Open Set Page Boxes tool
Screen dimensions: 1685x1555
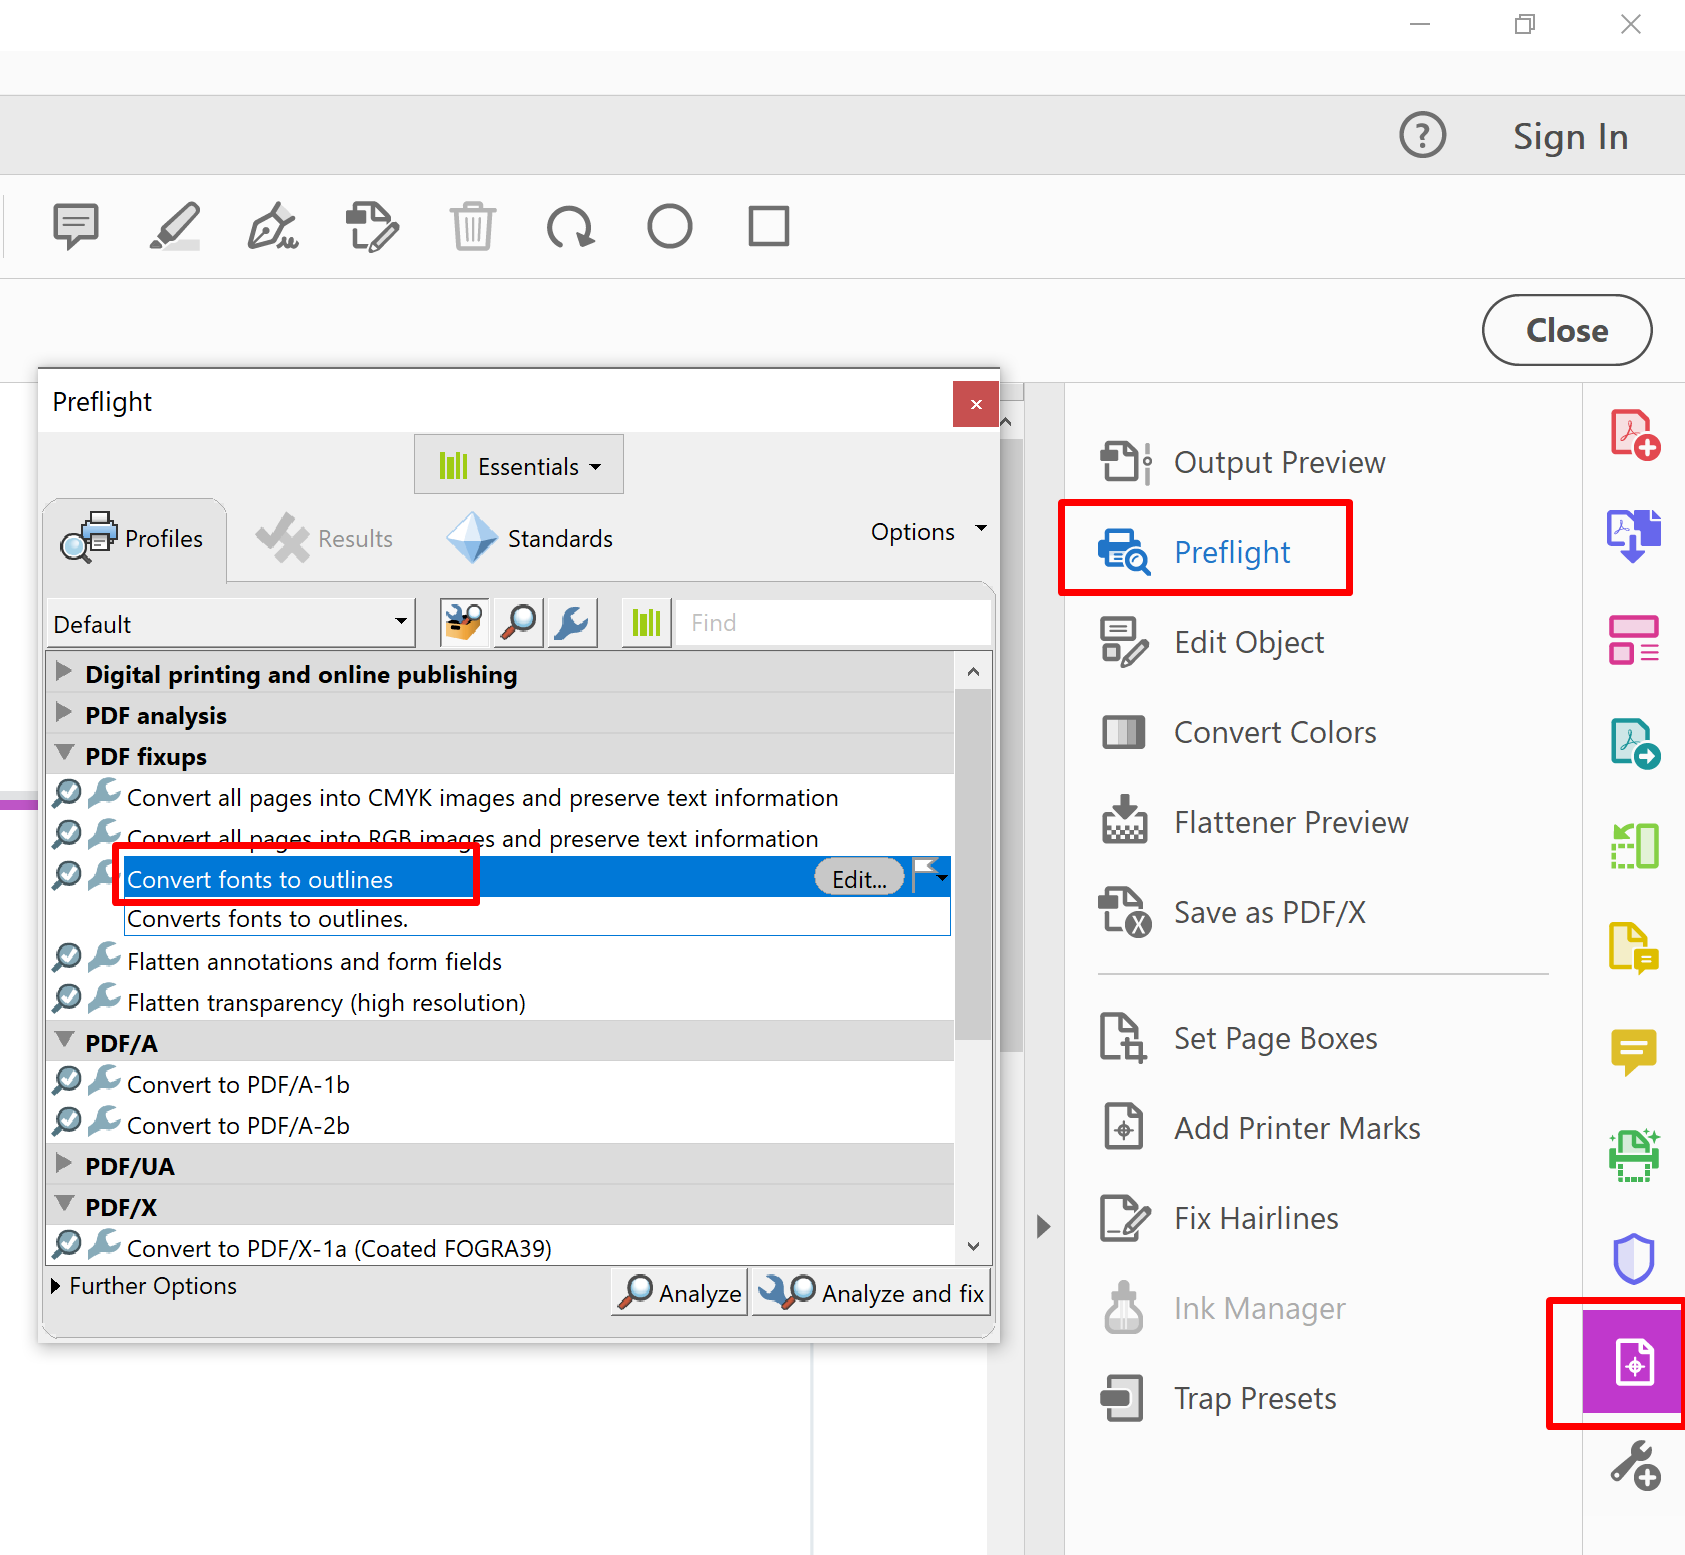click(x=1238, y=1038)
